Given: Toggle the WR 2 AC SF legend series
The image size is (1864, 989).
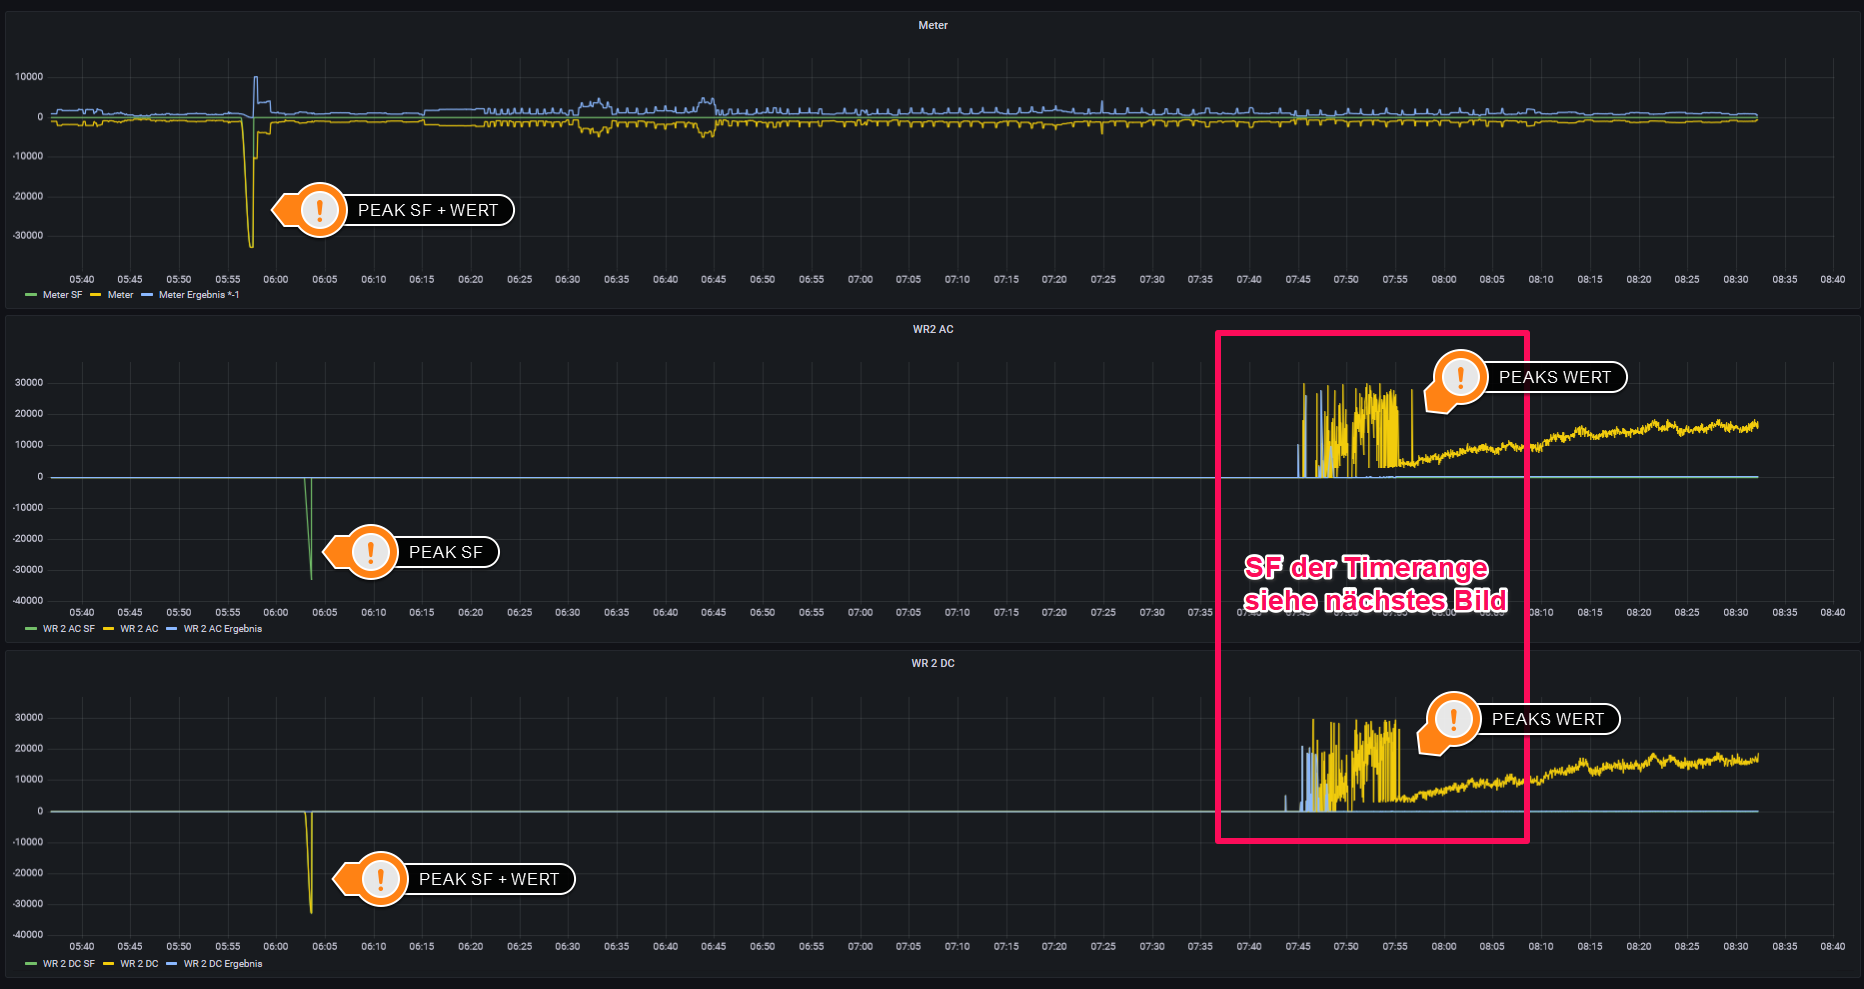Looking at the screenshot, I should coord(68,629).
